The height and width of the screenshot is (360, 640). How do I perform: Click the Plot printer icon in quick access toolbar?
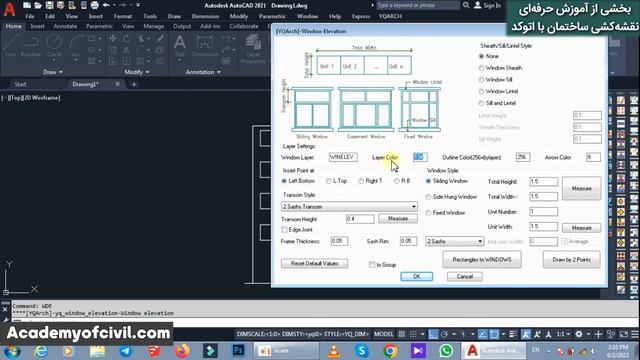pos(94,5)
